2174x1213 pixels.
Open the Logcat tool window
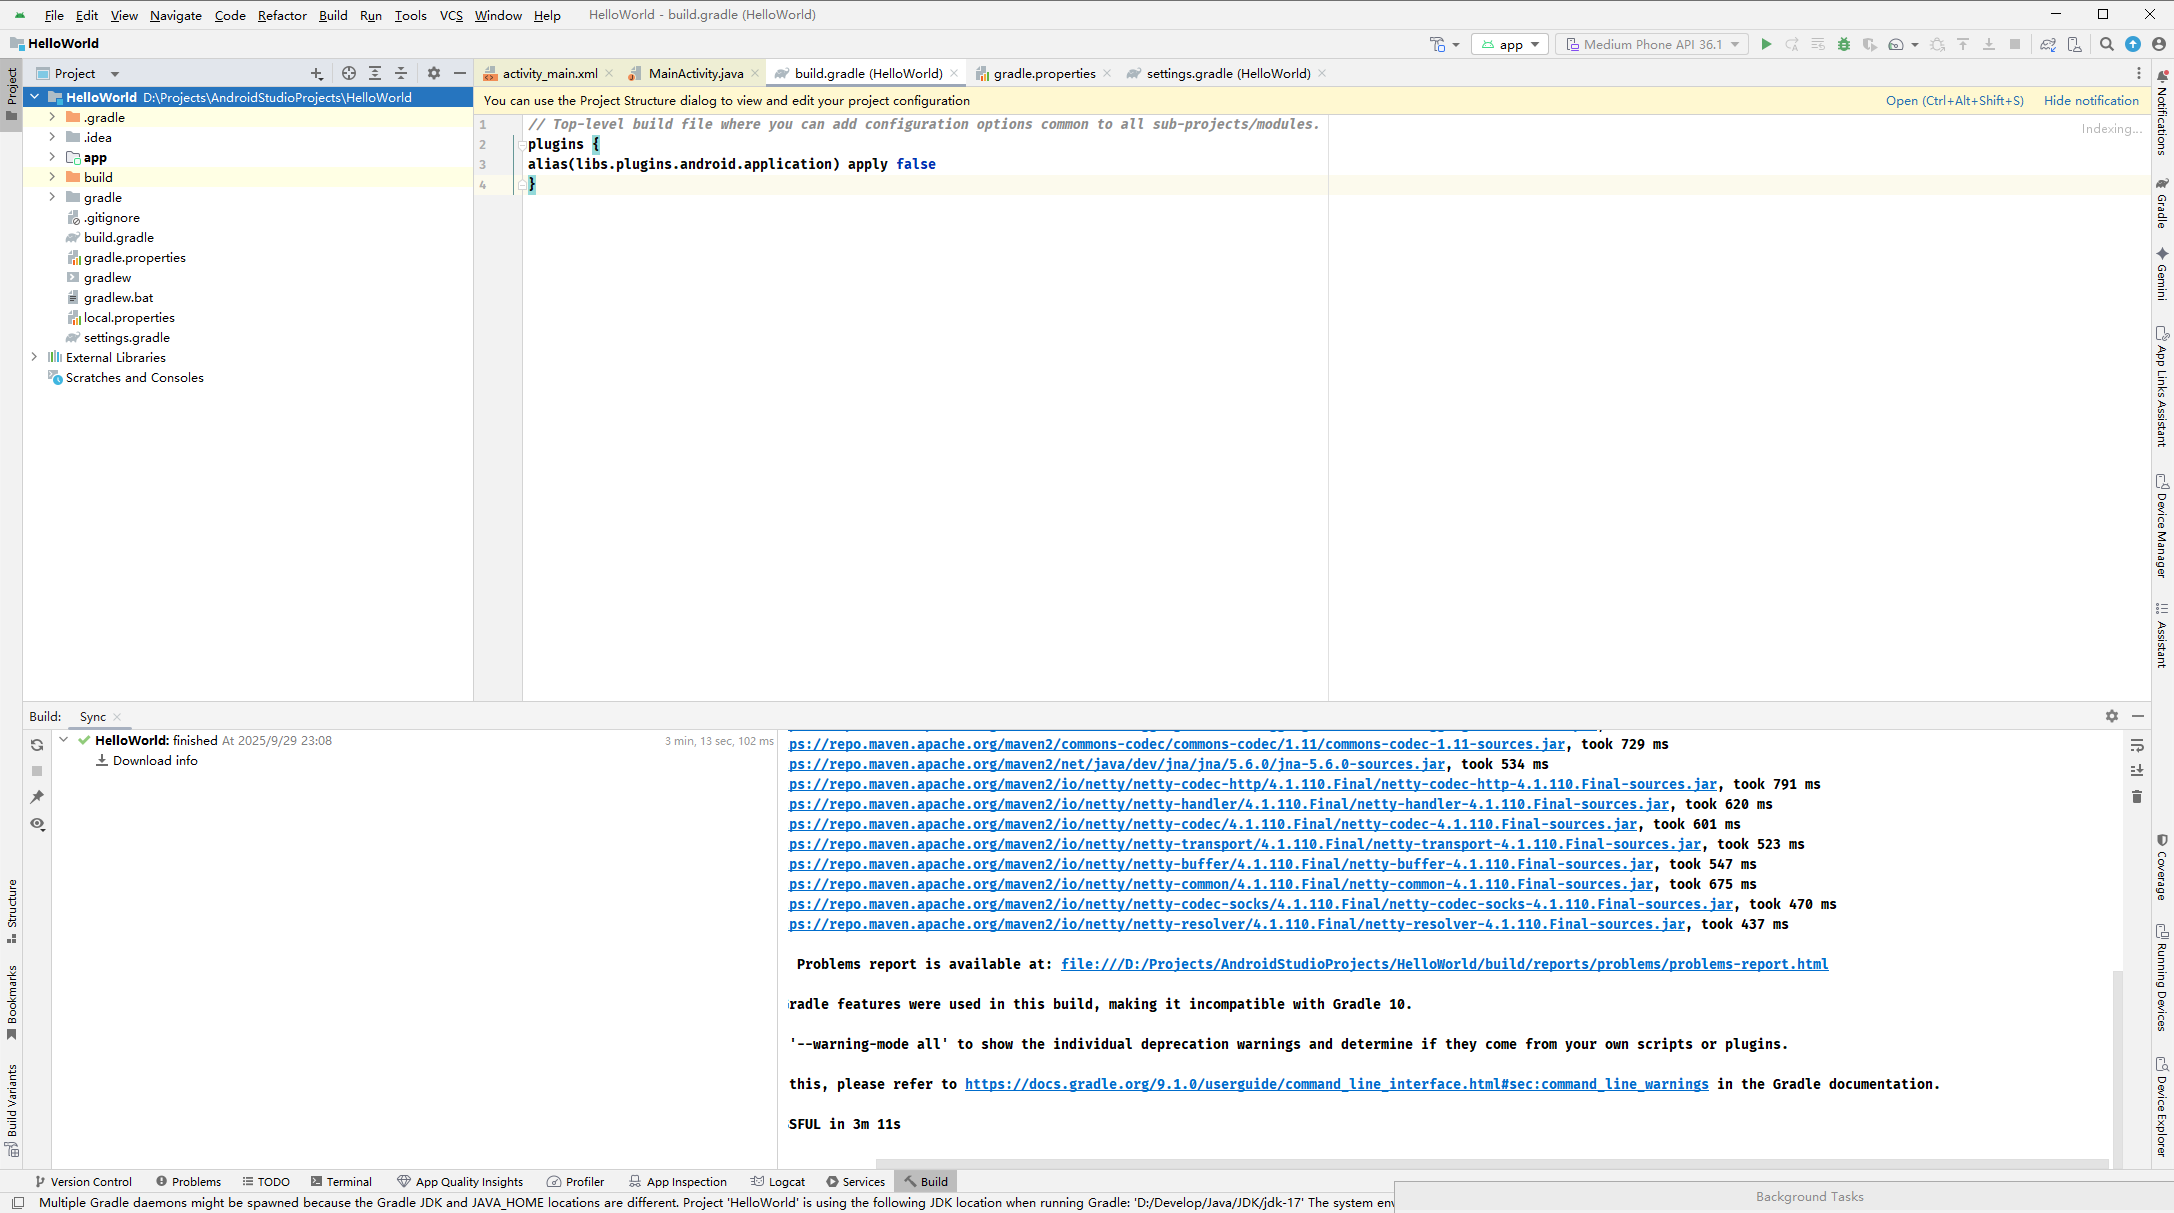coord(778,1181)
